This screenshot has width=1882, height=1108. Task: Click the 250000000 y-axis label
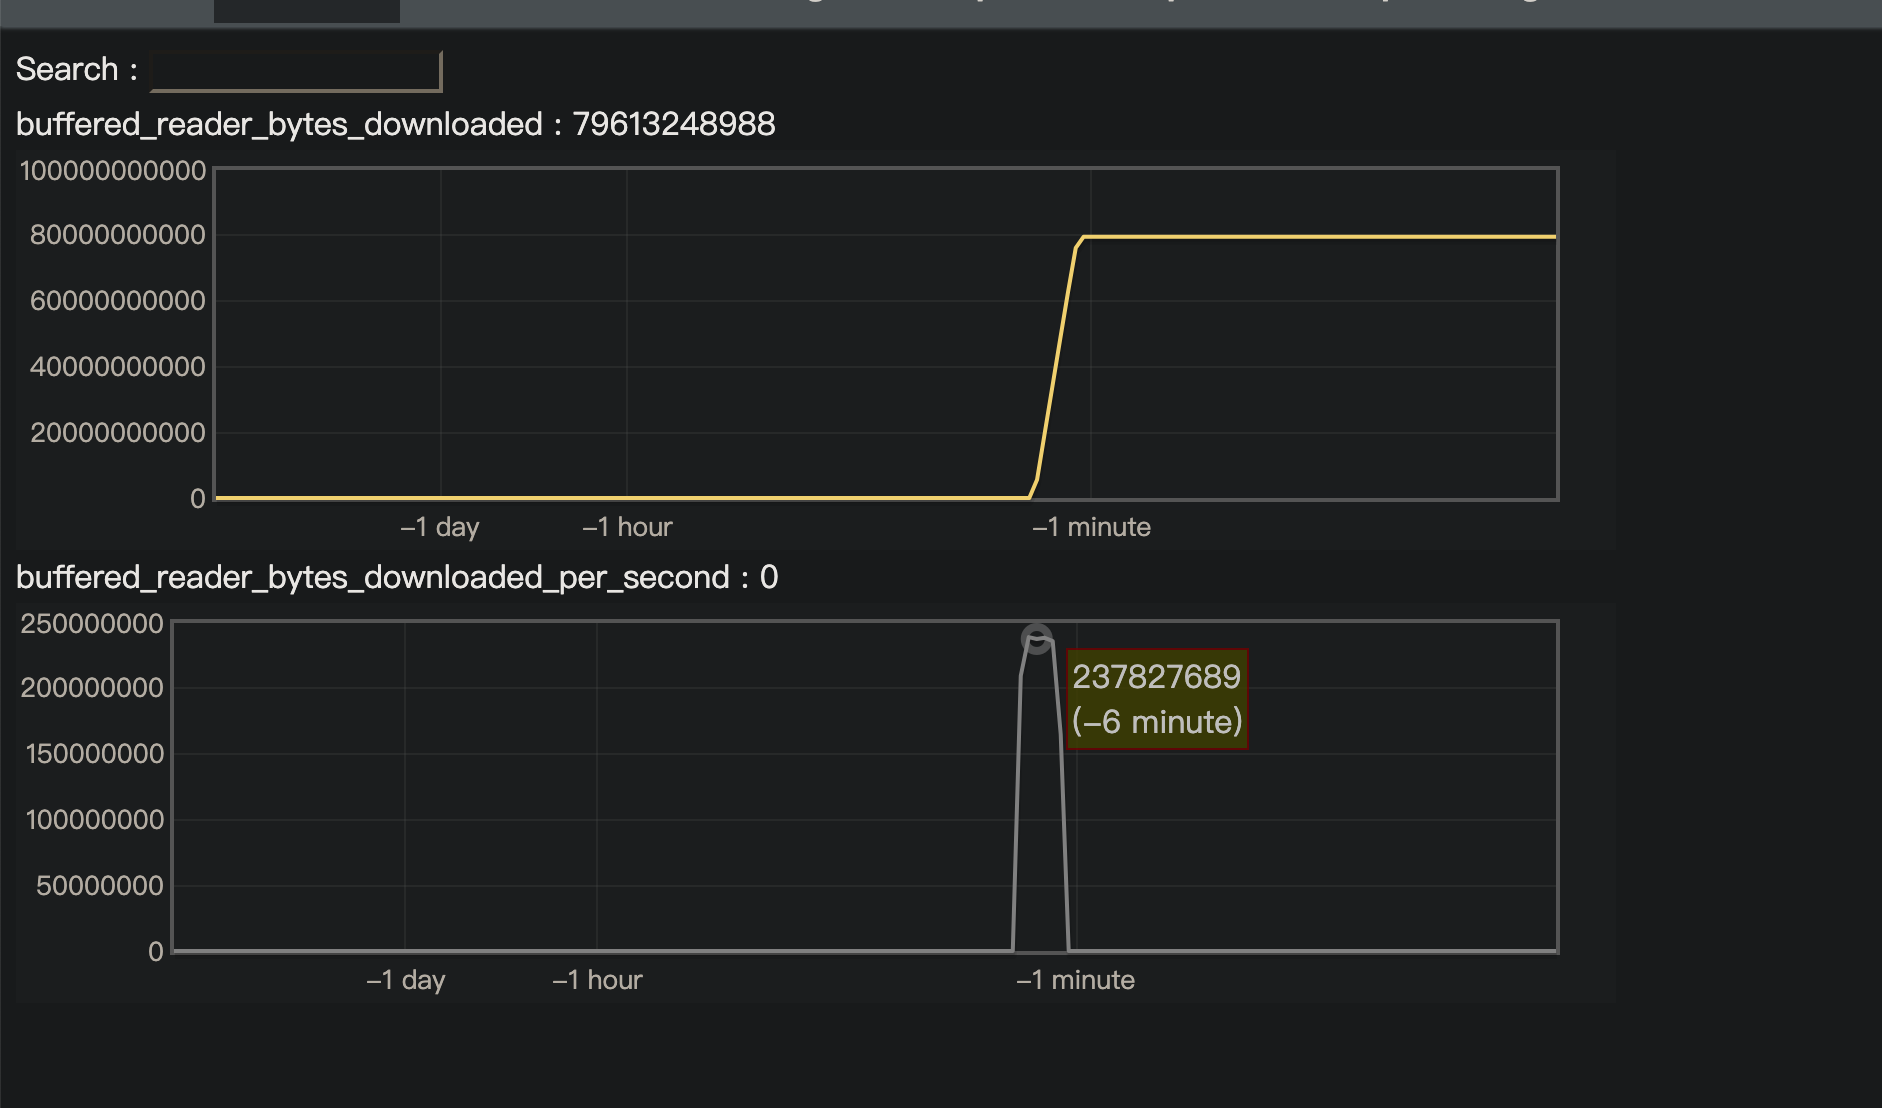(92, 624)
